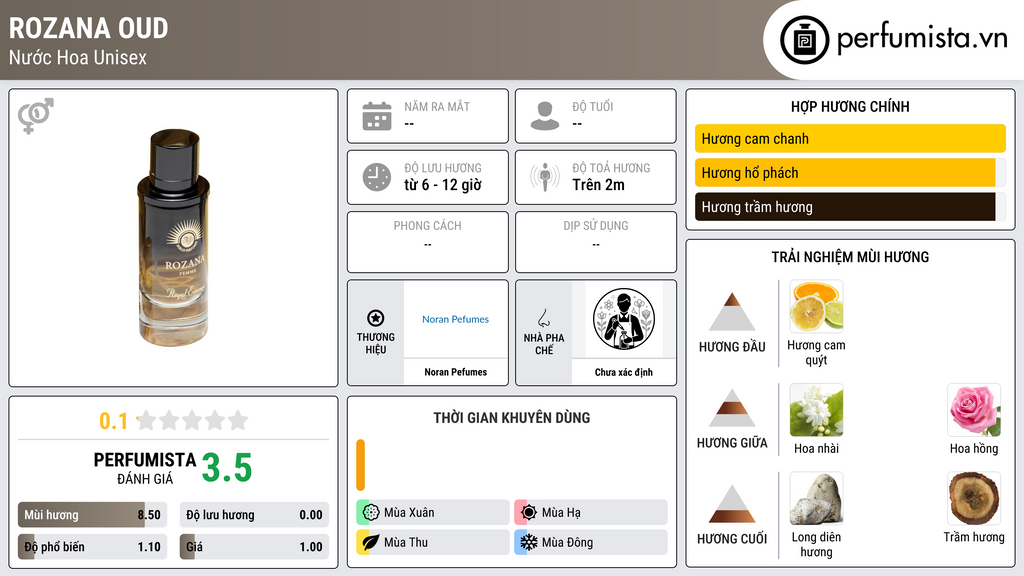This screenshot has width=1024, height=576.
Task: Select the Hương cam chanh accord bar
Action: tap(850, 138)
